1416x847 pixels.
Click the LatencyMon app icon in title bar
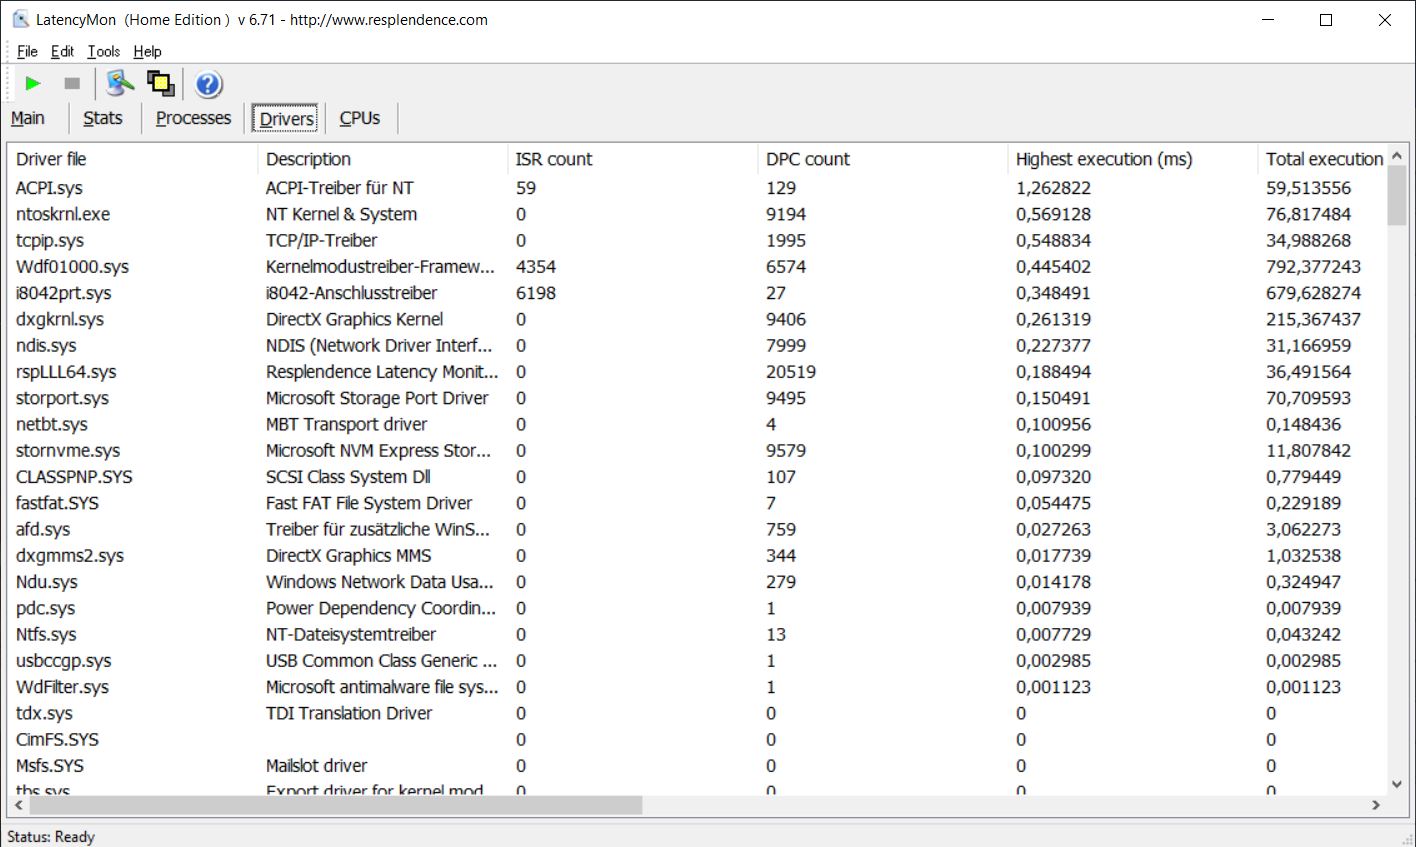tap(20, 20)
